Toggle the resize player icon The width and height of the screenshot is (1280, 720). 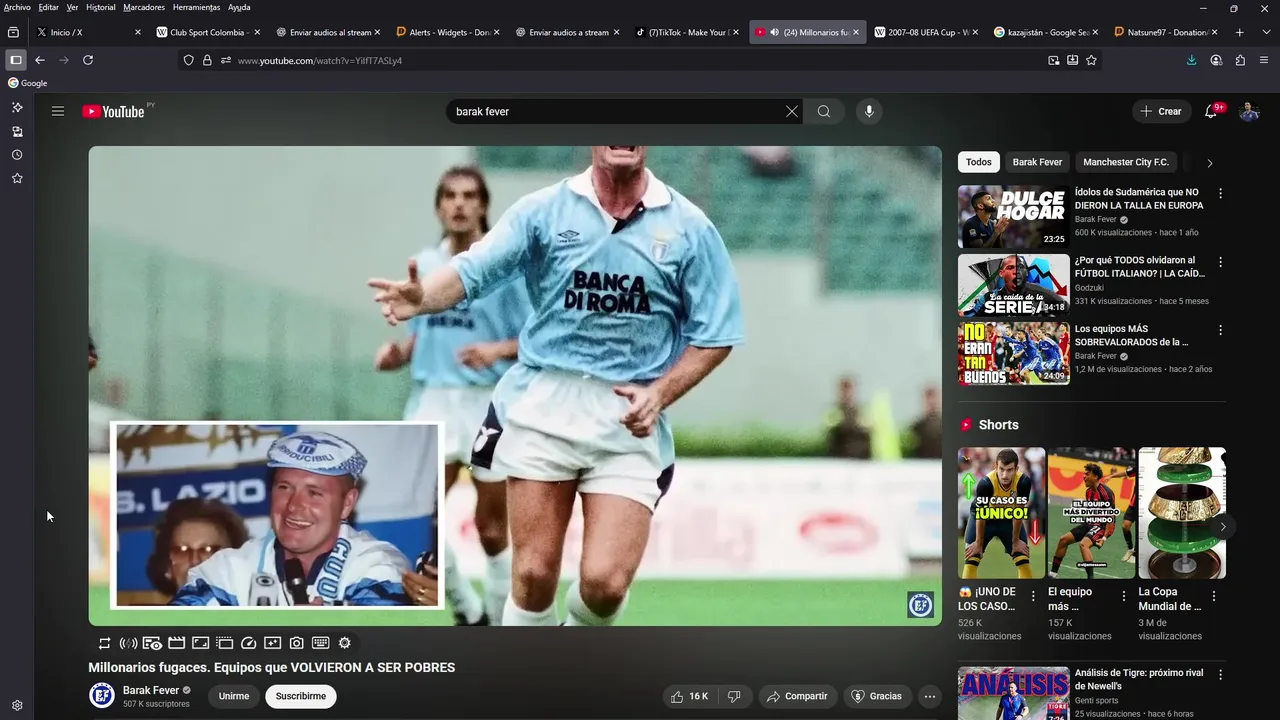[x=200, y=643]
